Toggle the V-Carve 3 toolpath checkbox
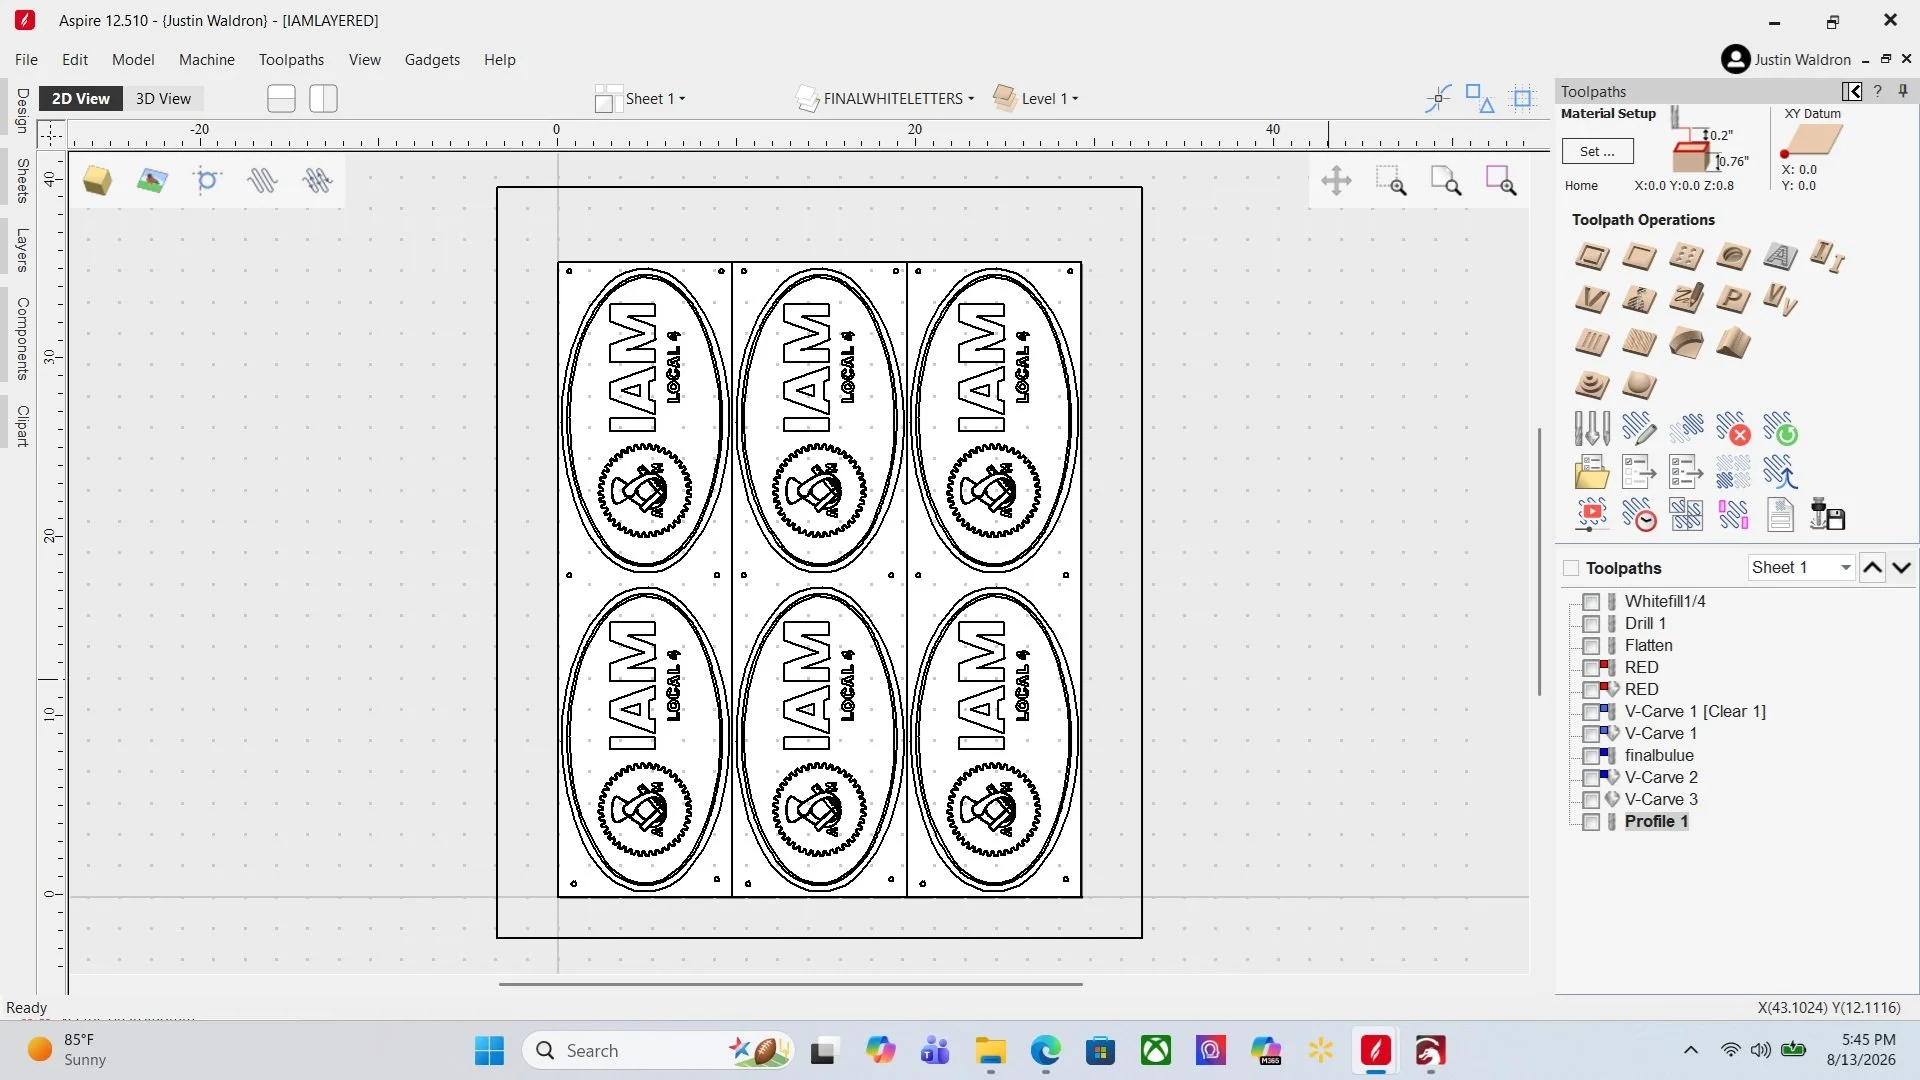 (x=1591, y=799)
